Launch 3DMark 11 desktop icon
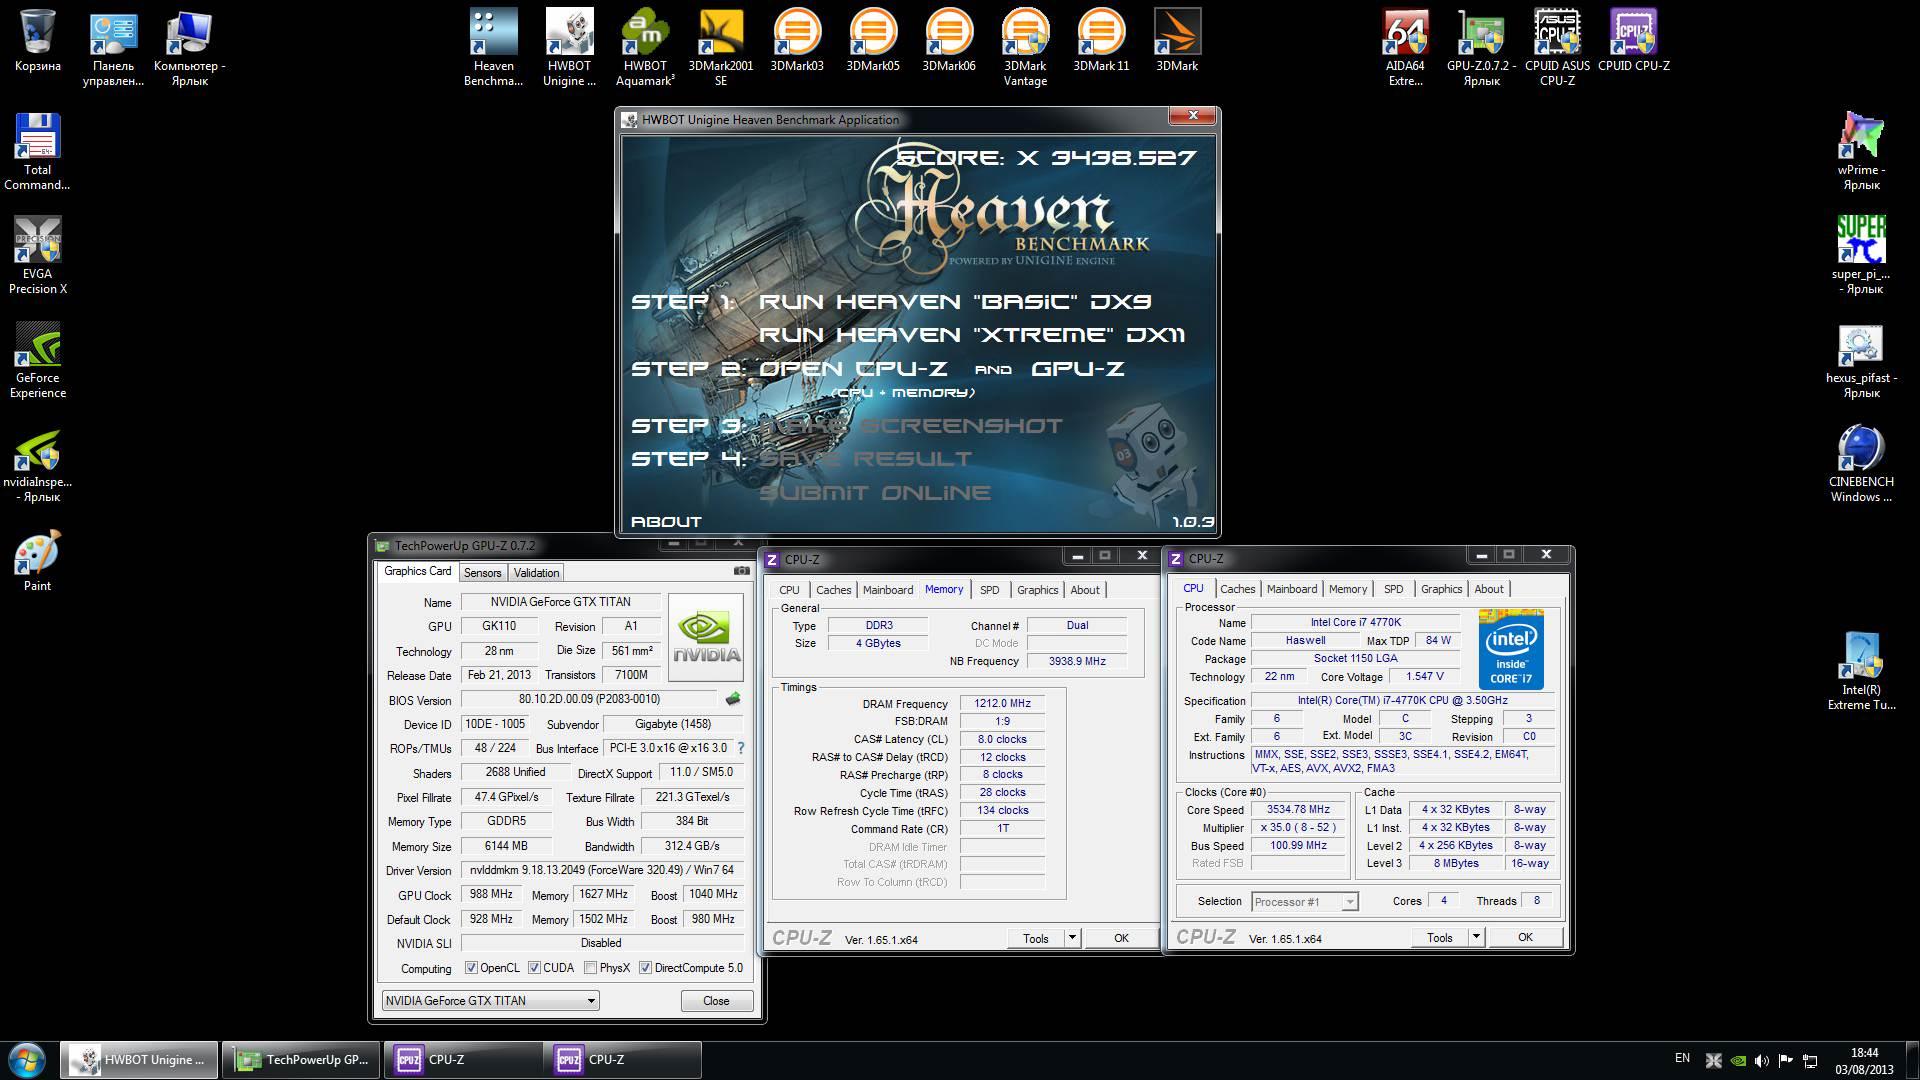 (x=1101, y=43)
